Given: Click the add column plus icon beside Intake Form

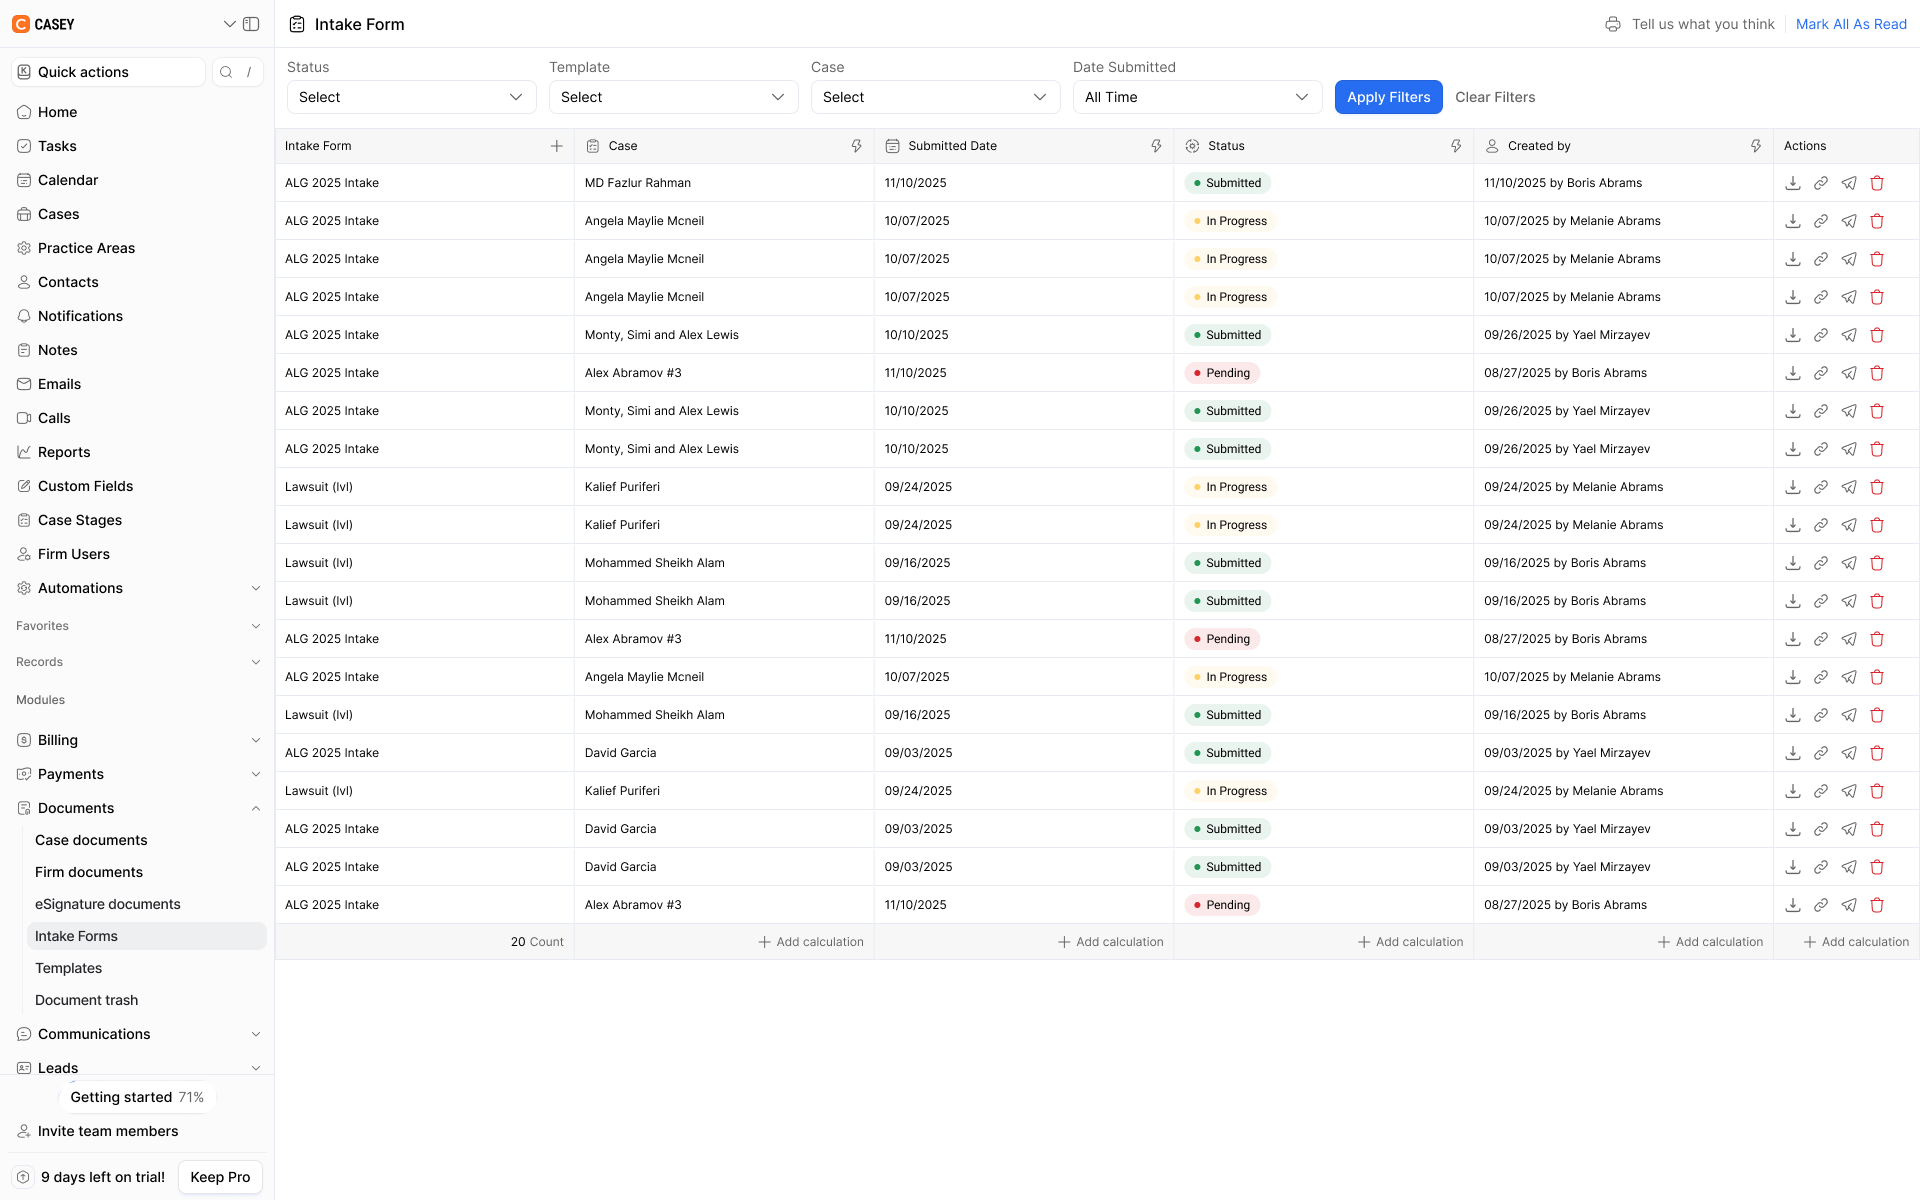Looking at the screenshot, I should pyautogui.click(x=557, y=146).
